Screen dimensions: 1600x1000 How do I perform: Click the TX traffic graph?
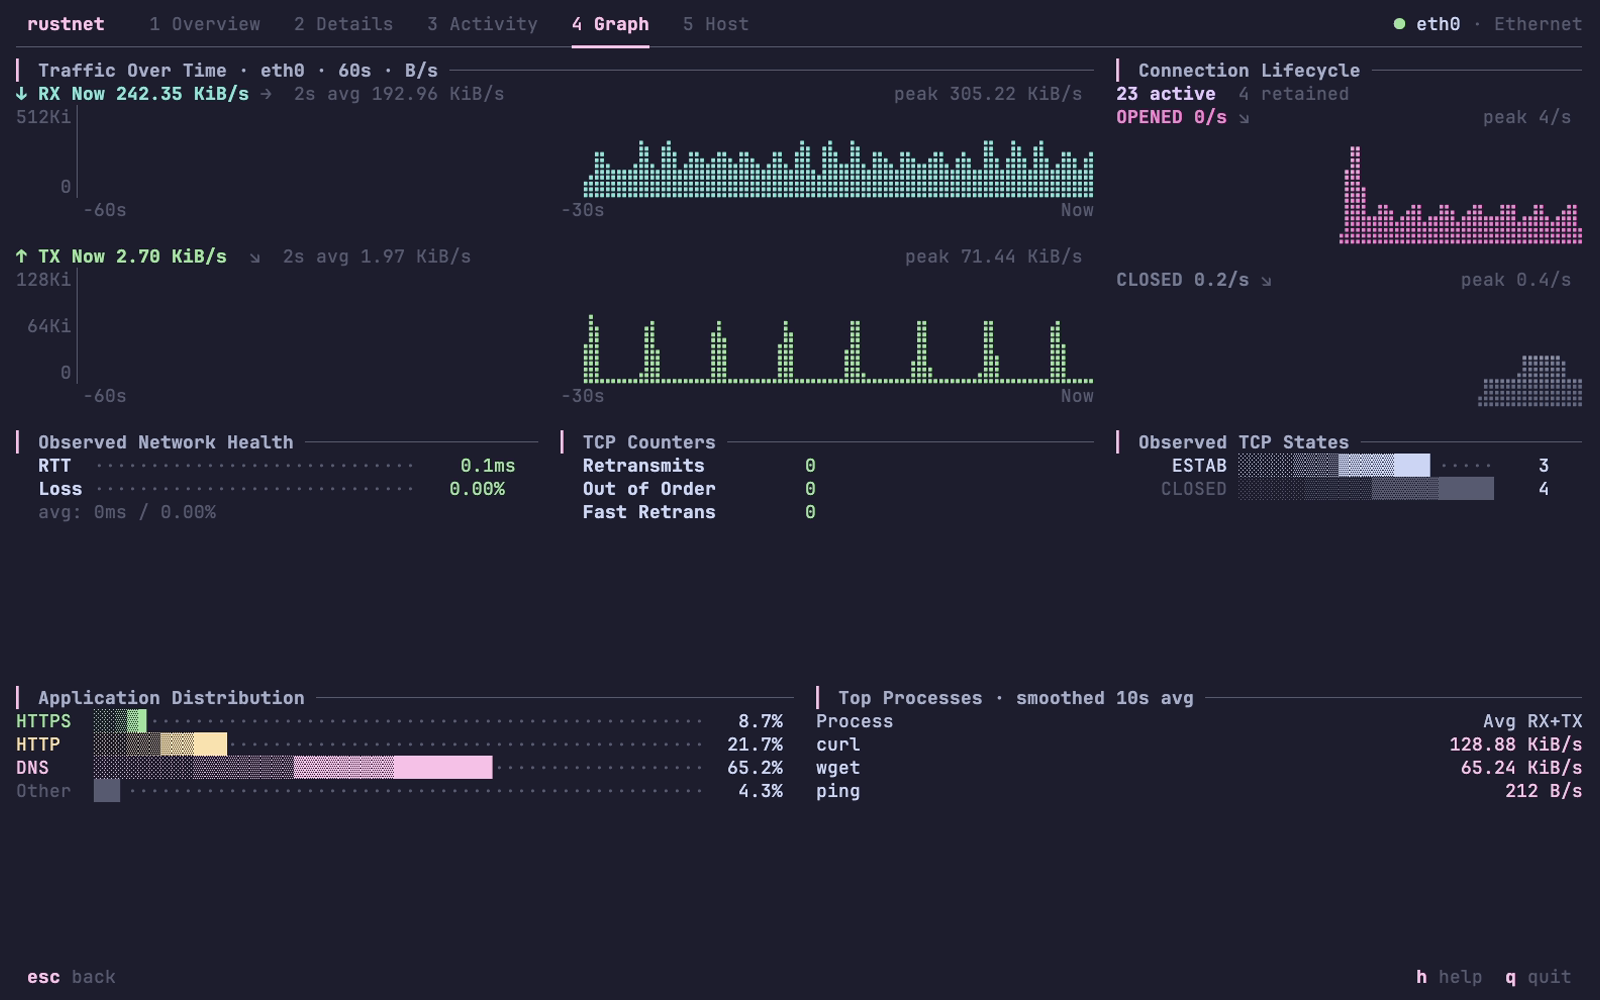click(x=838, y=349)
